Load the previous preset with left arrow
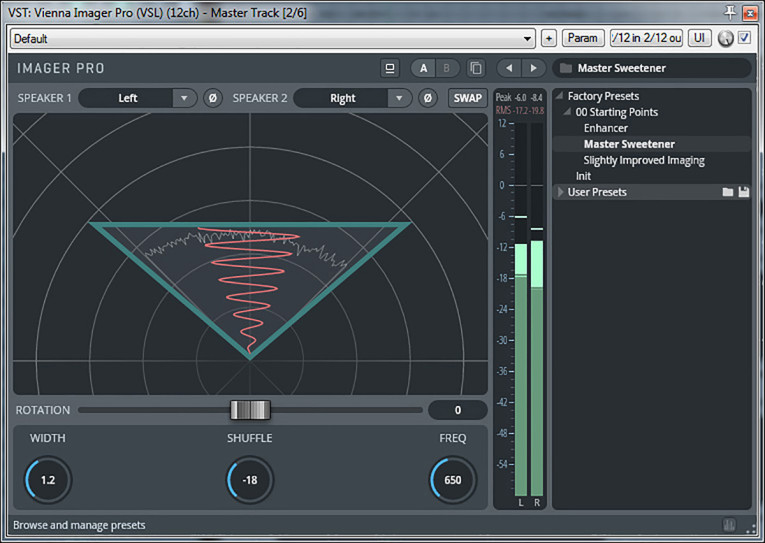 point(509,68)
